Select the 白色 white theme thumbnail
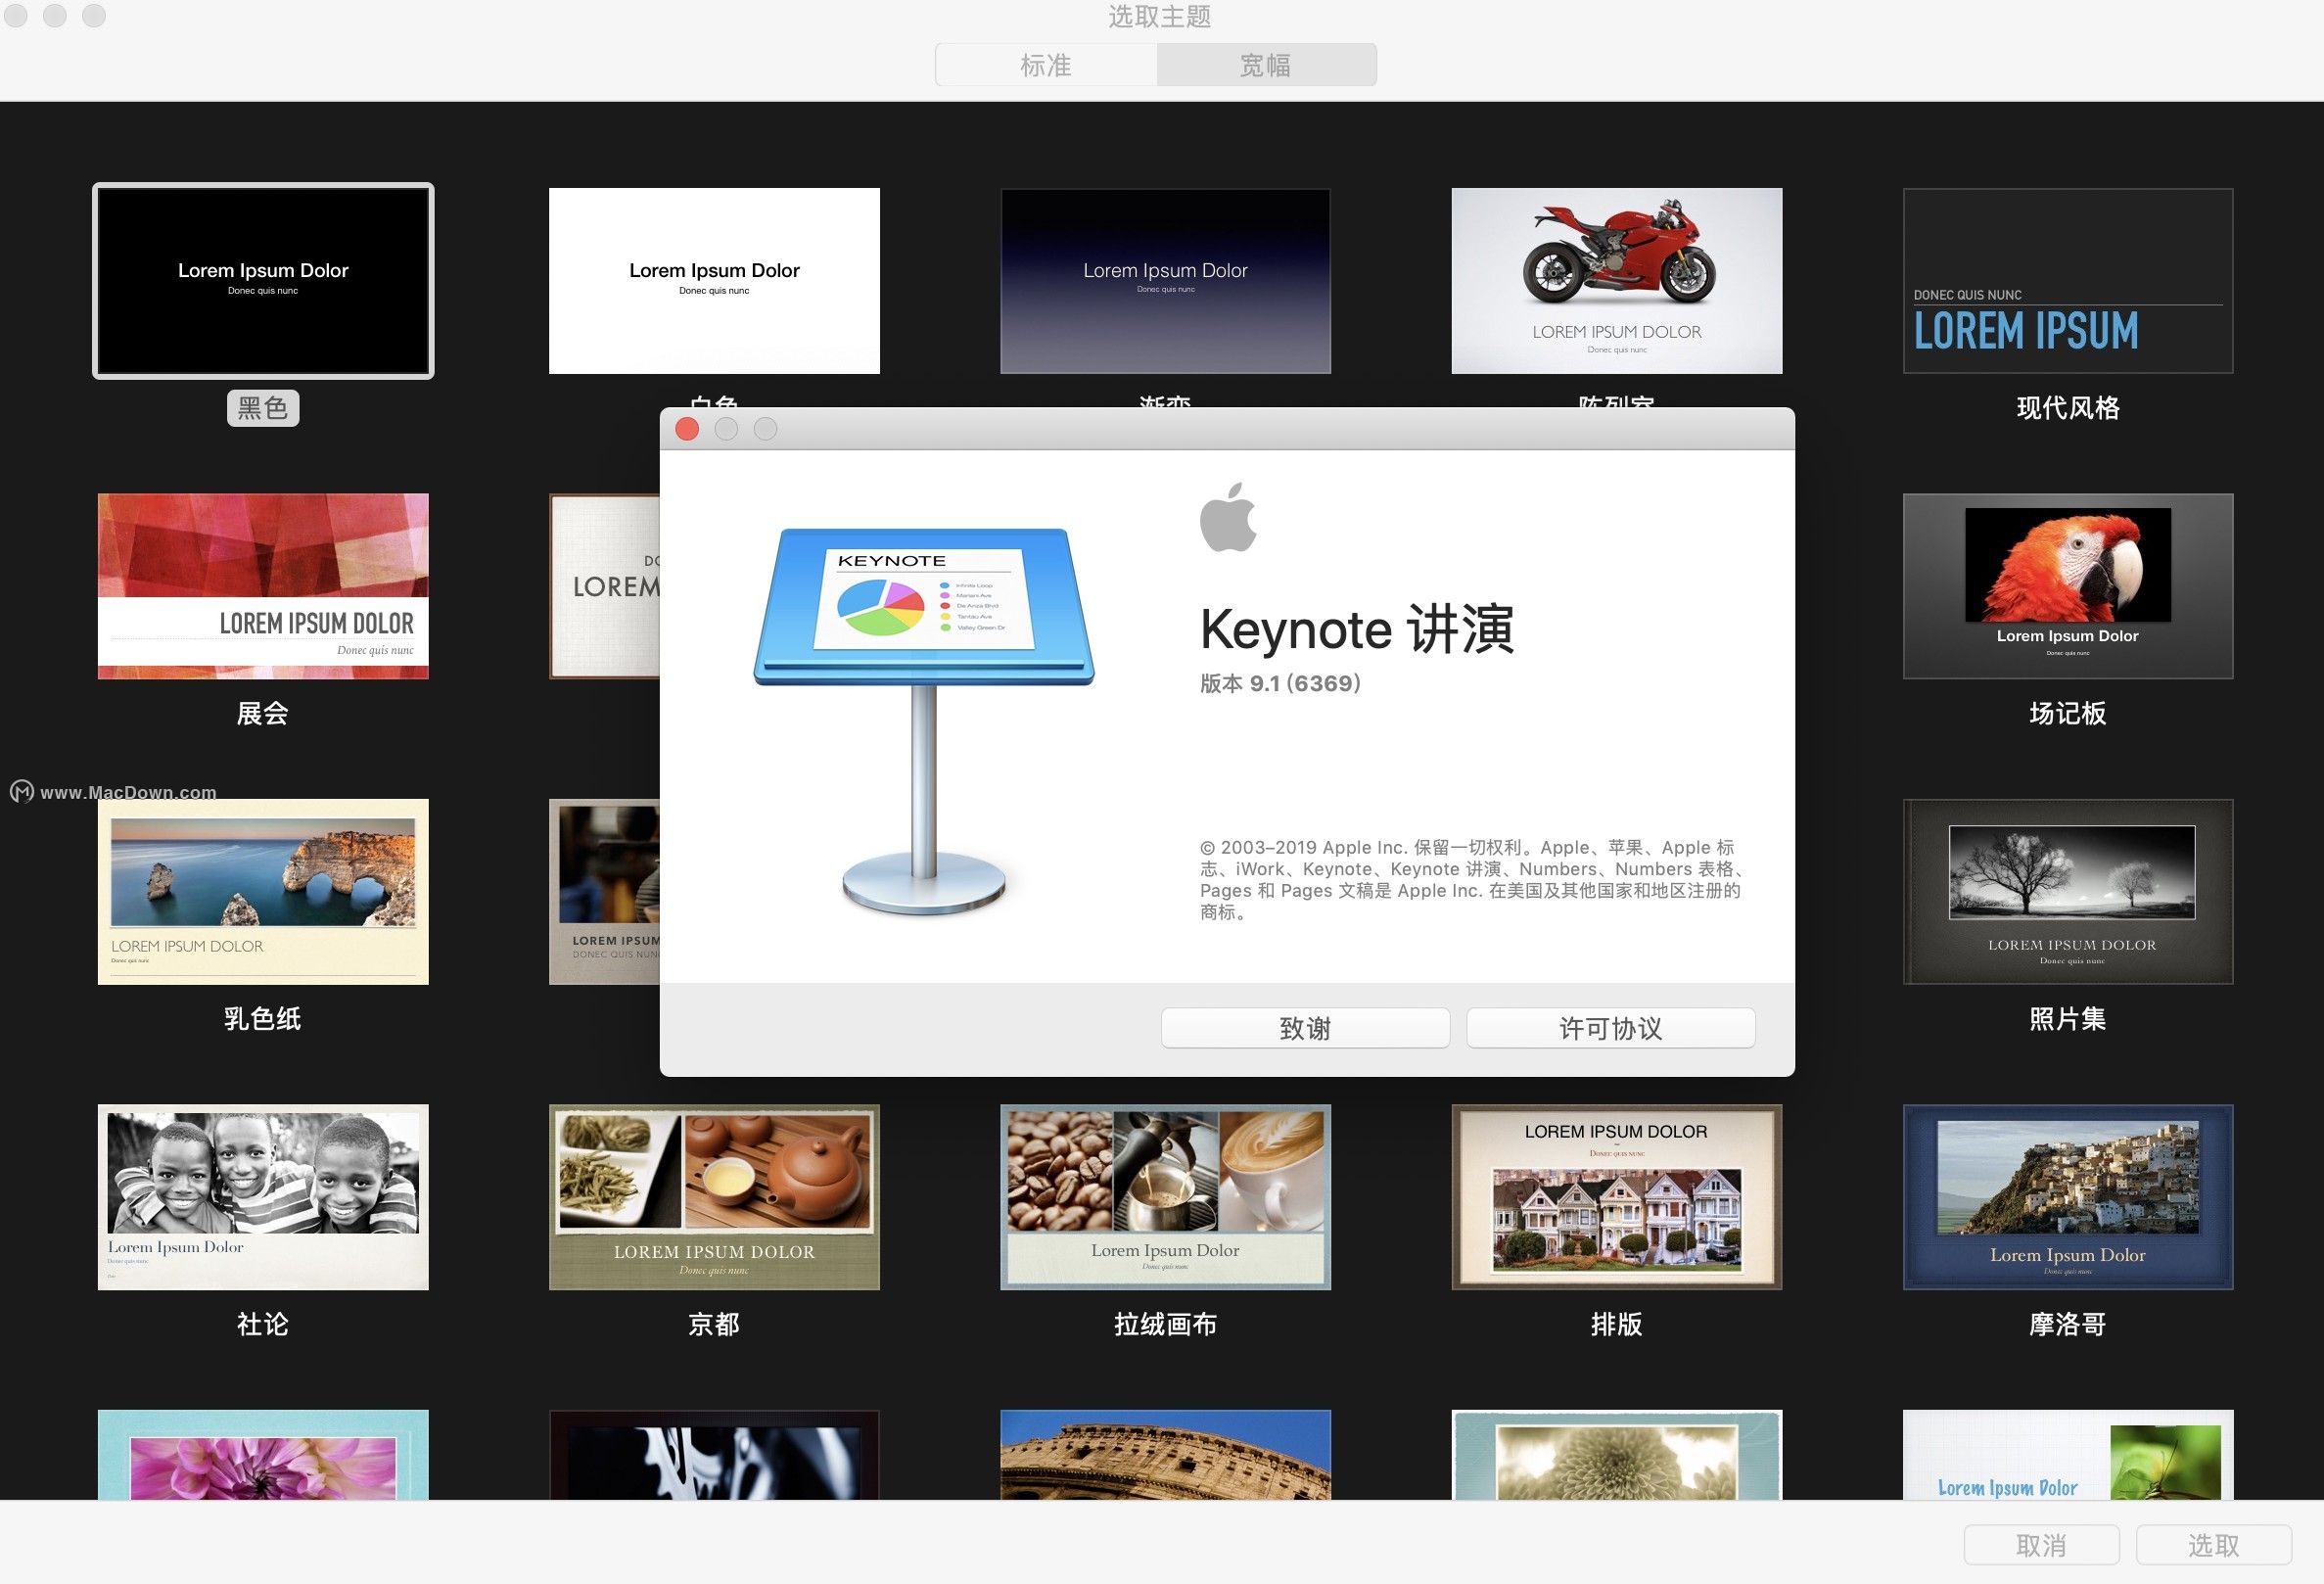This screenshot has height=1584, width=2324. [x=714, y=281]
